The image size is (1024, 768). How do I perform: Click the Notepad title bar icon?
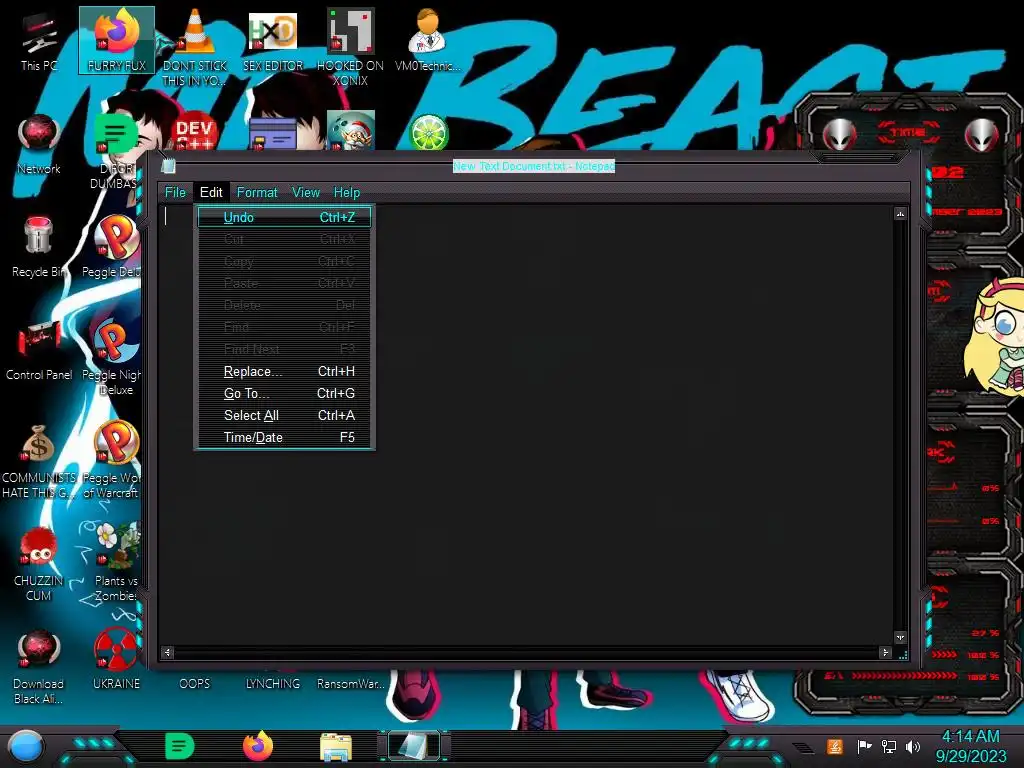click(168, 166)
